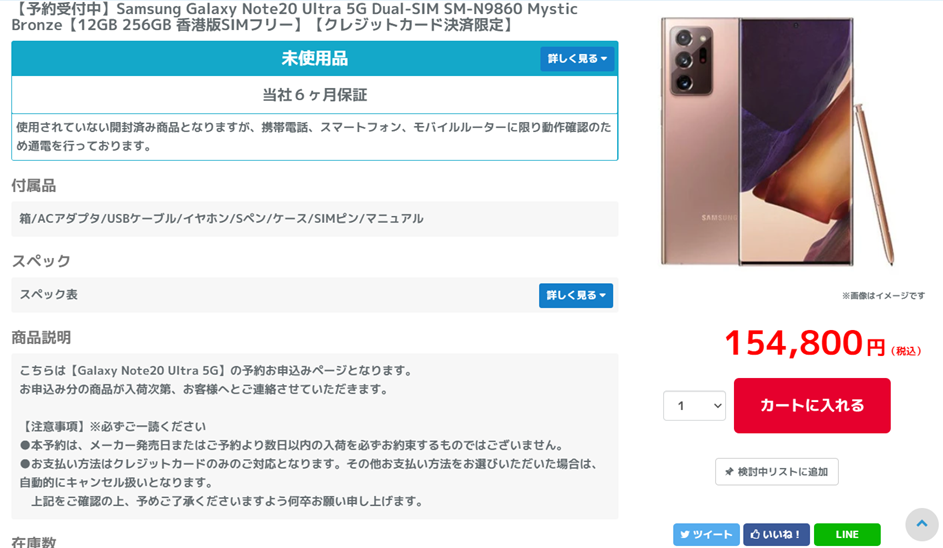Click the 未使用品 condition header bar
Screen dimensions: 943x548
(315, 59)
